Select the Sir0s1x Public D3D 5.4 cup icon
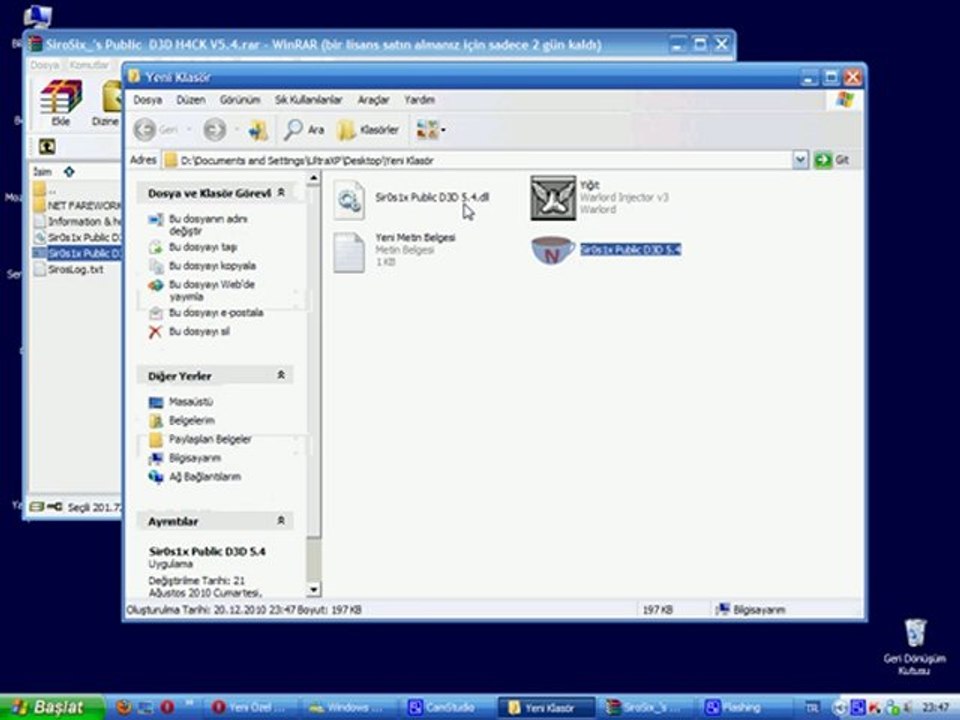This screenshot has width=960, height=720. (552, 250)
